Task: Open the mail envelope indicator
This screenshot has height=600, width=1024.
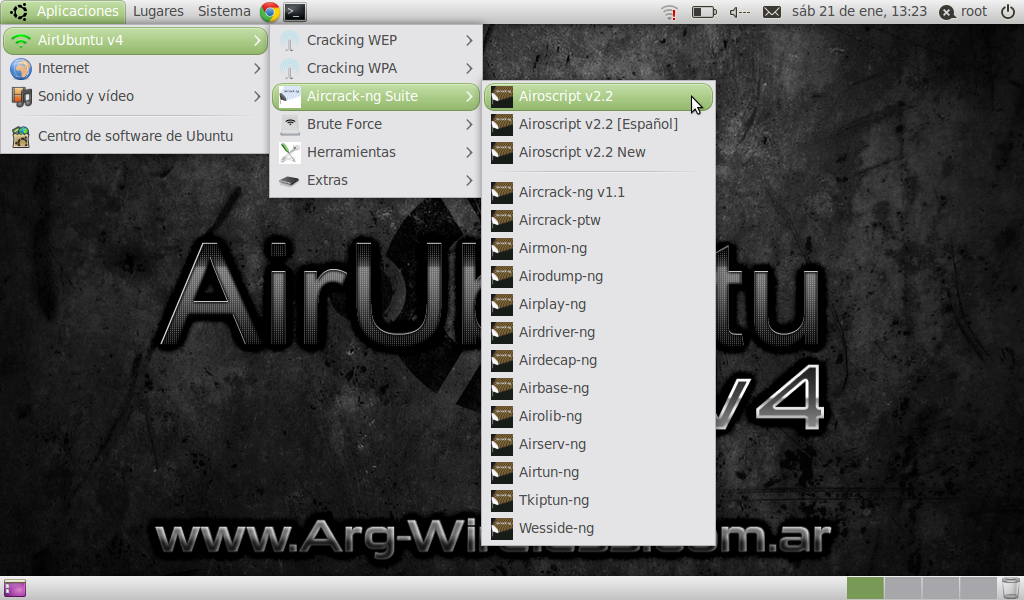Action: (772, 12)
